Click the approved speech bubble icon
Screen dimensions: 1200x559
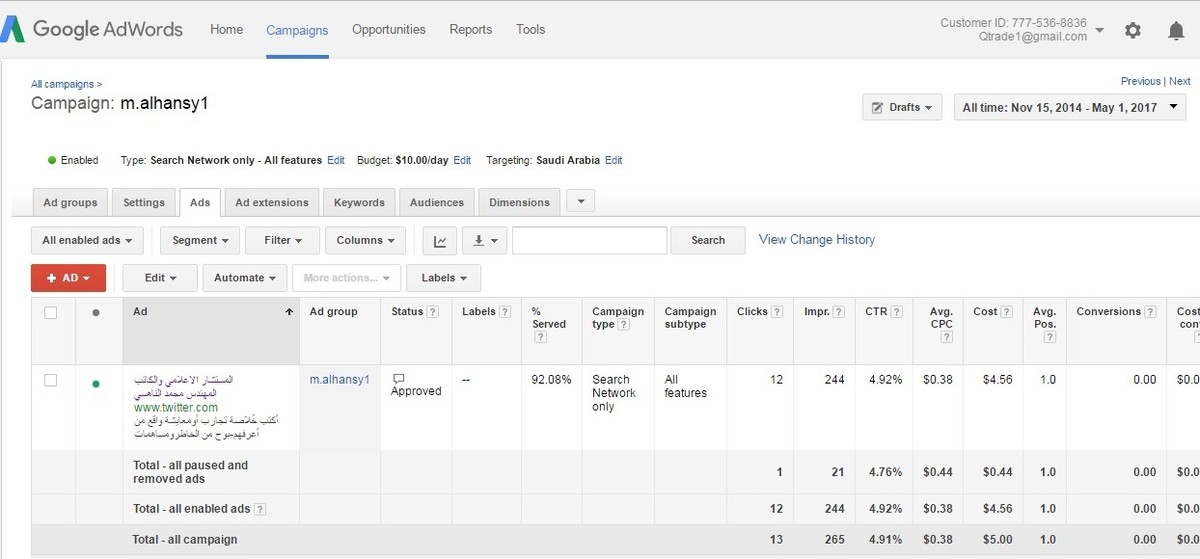coord(399,379)
